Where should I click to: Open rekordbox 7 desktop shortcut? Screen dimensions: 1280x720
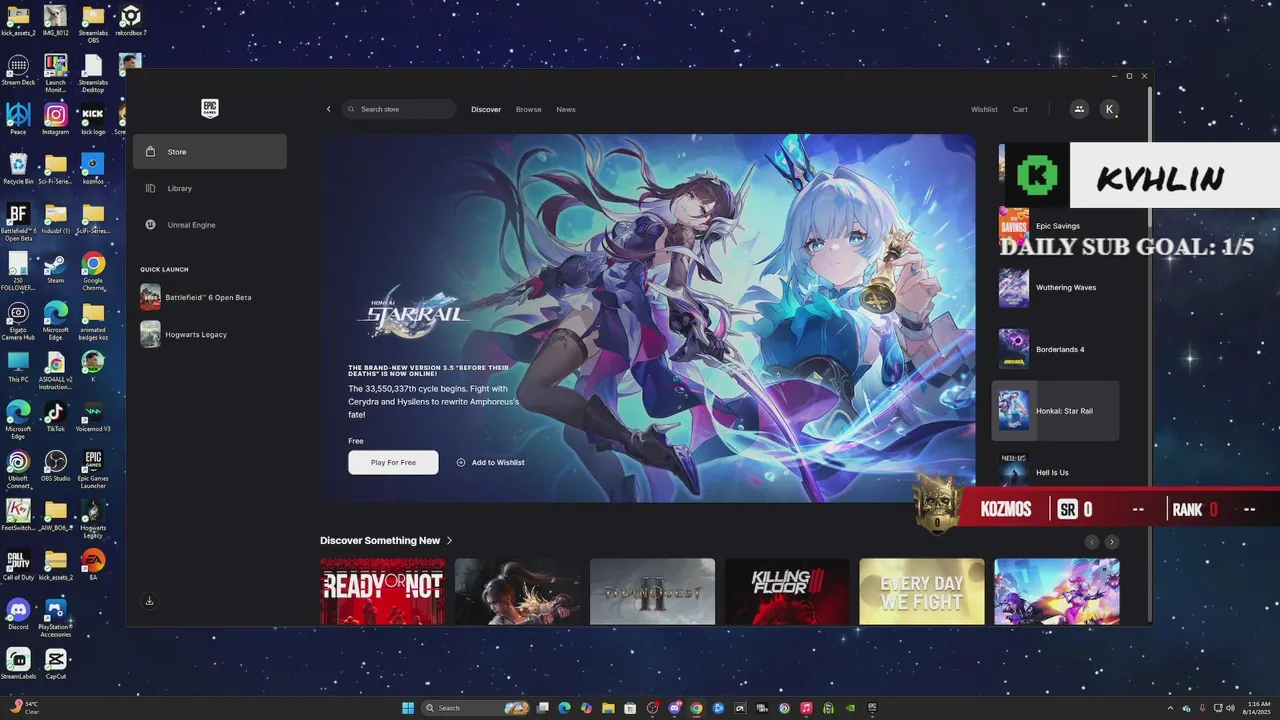point(130,21)
